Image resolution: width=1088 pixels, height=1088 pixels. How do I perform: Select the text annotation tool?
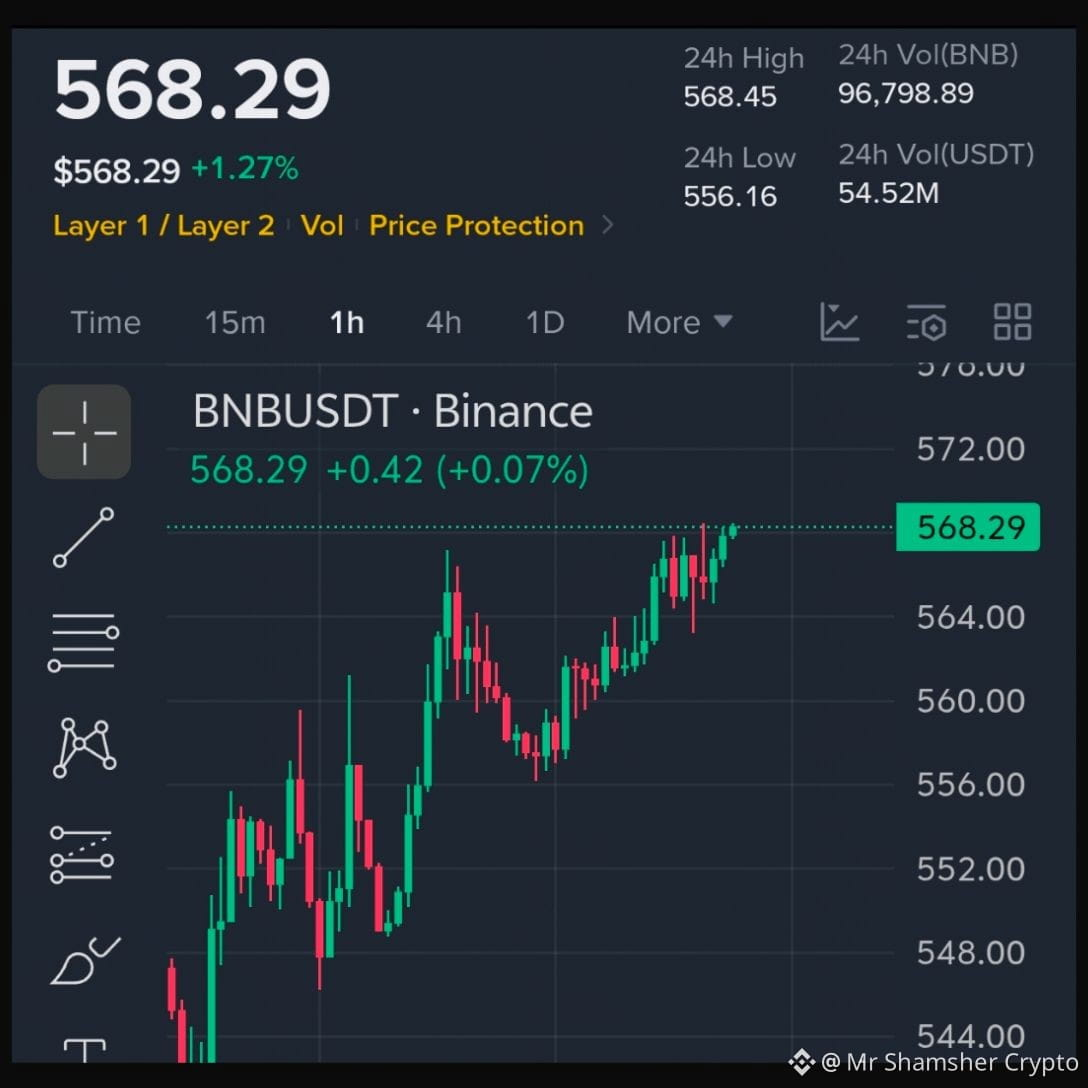[85, 1051]
